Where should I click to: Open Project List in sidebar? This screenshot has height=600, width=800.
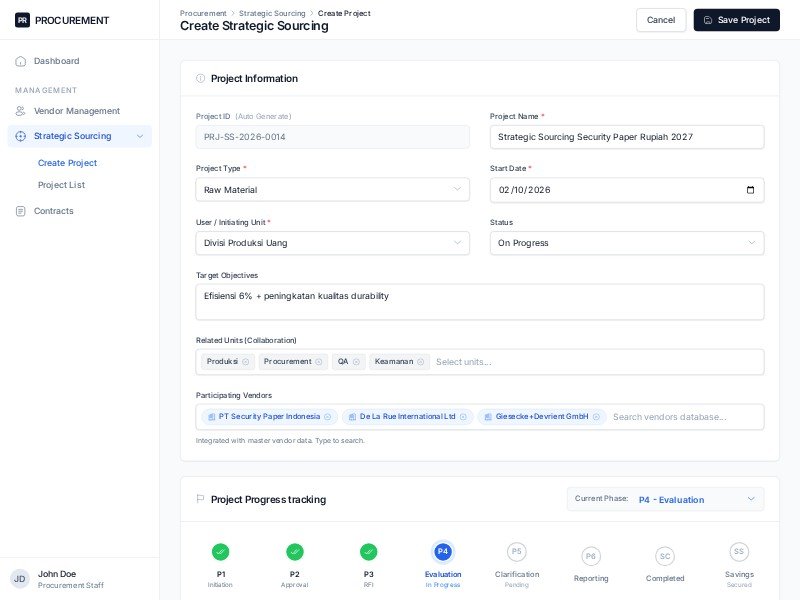(x=61, y=185)
